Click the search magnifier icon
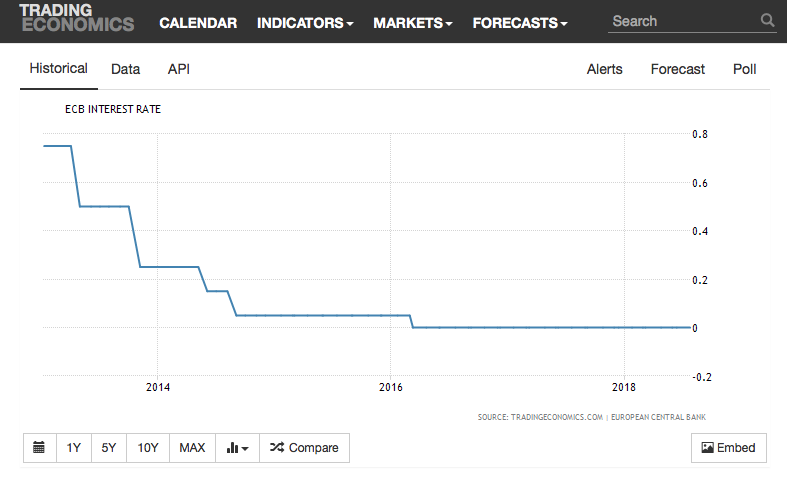This screenshot has height=479, width=787. (767, 20)
